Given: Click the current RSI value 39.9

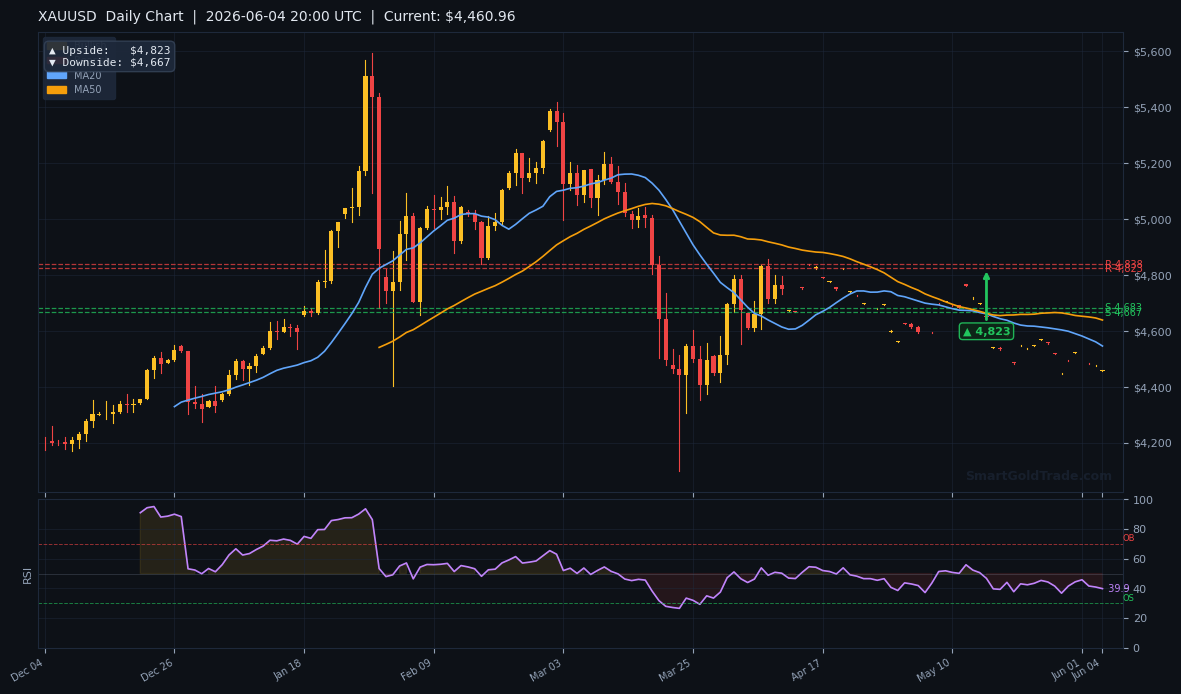Looking at the screenshot, I should point(1118,589).
